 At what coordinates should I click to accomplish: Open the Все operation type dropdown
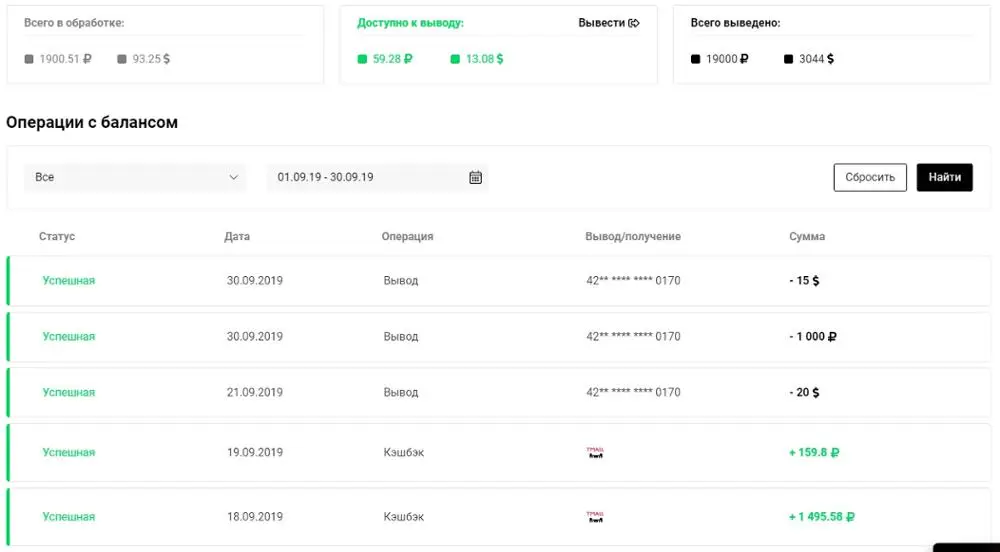135,177
